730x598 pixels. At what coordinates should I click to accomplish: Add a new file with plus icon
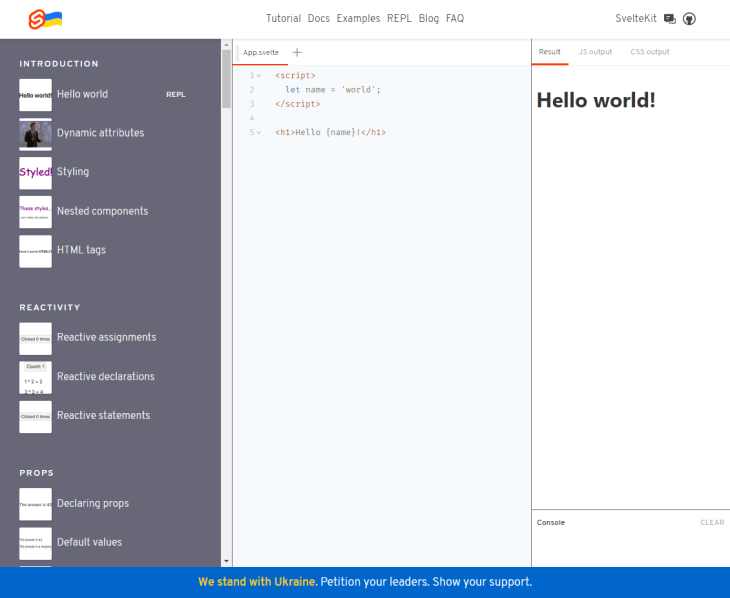click(297, 52)
